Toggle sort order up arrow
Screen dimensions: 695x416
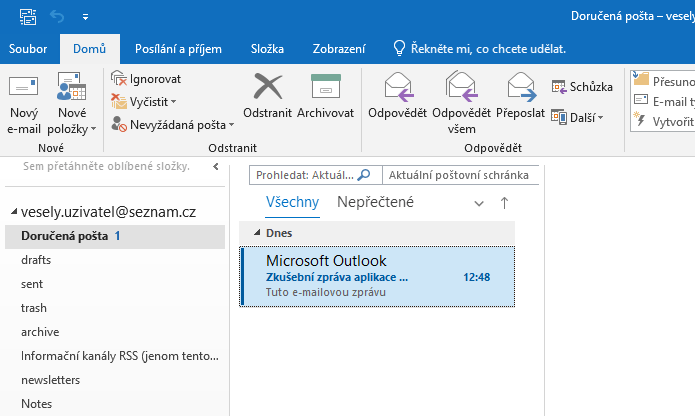(504, 203)
